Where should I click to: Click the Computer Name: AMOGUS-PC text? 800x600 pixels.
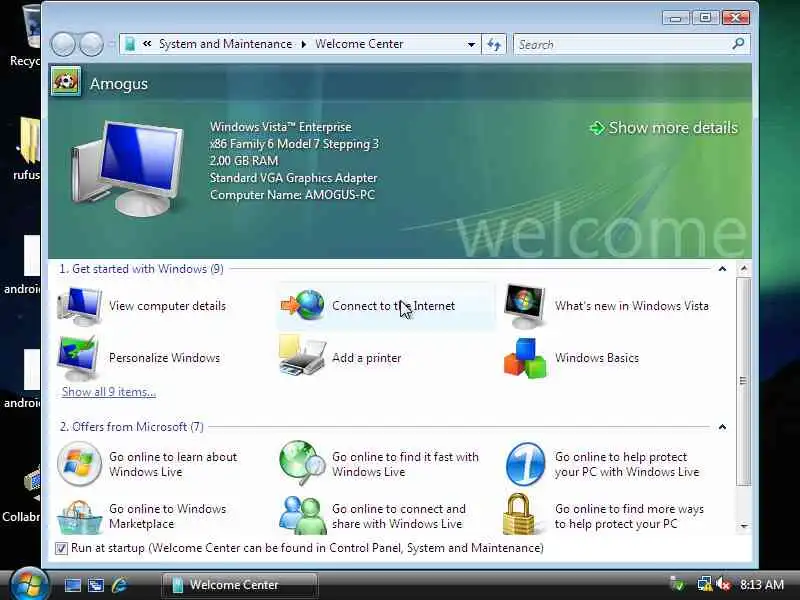(x=292, y=195)
